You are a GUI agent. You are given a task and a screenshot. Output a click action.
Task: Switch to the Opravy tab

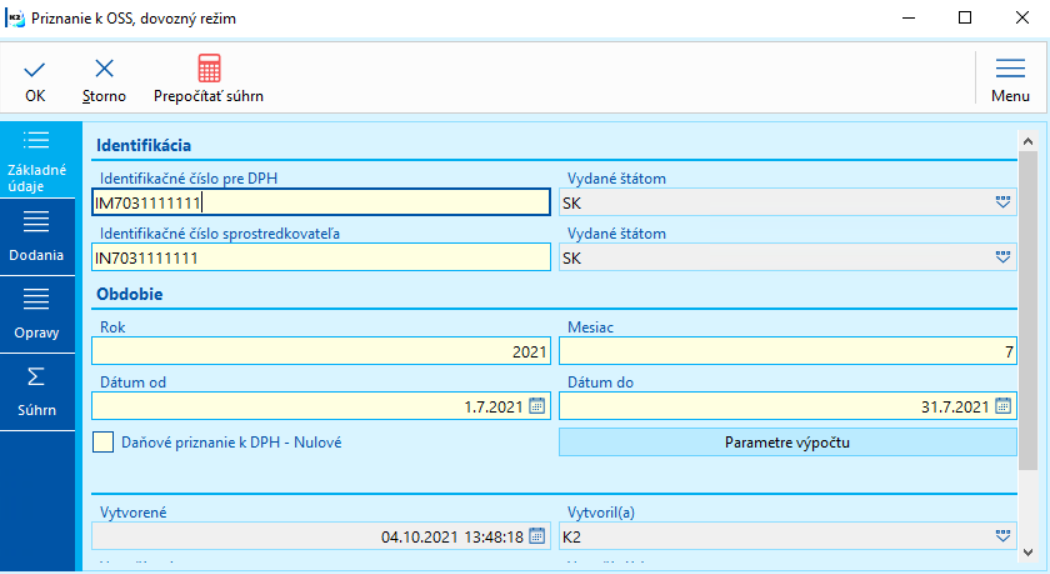click(38, 315)
